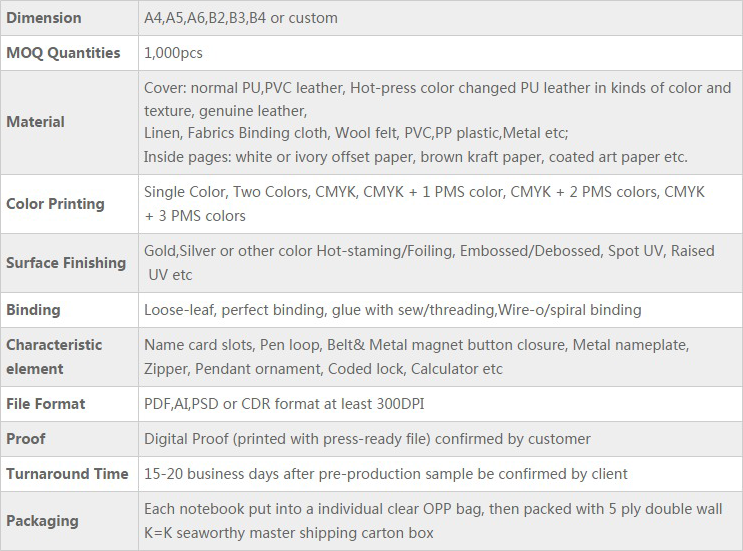Click the Proof row label
Screen dimensions: 743x551
pos(26,439)
